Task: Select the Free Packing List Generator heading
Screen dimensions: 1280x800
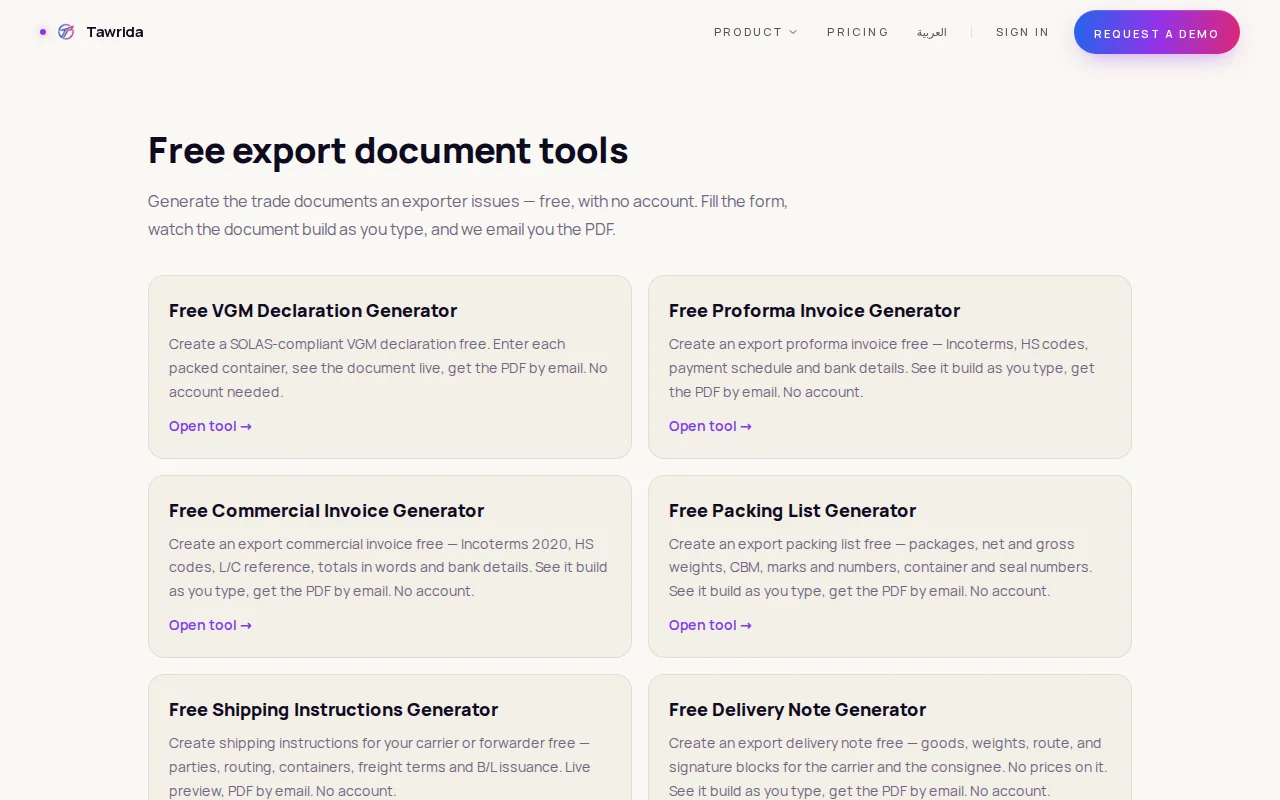Action: coord(792,510)
